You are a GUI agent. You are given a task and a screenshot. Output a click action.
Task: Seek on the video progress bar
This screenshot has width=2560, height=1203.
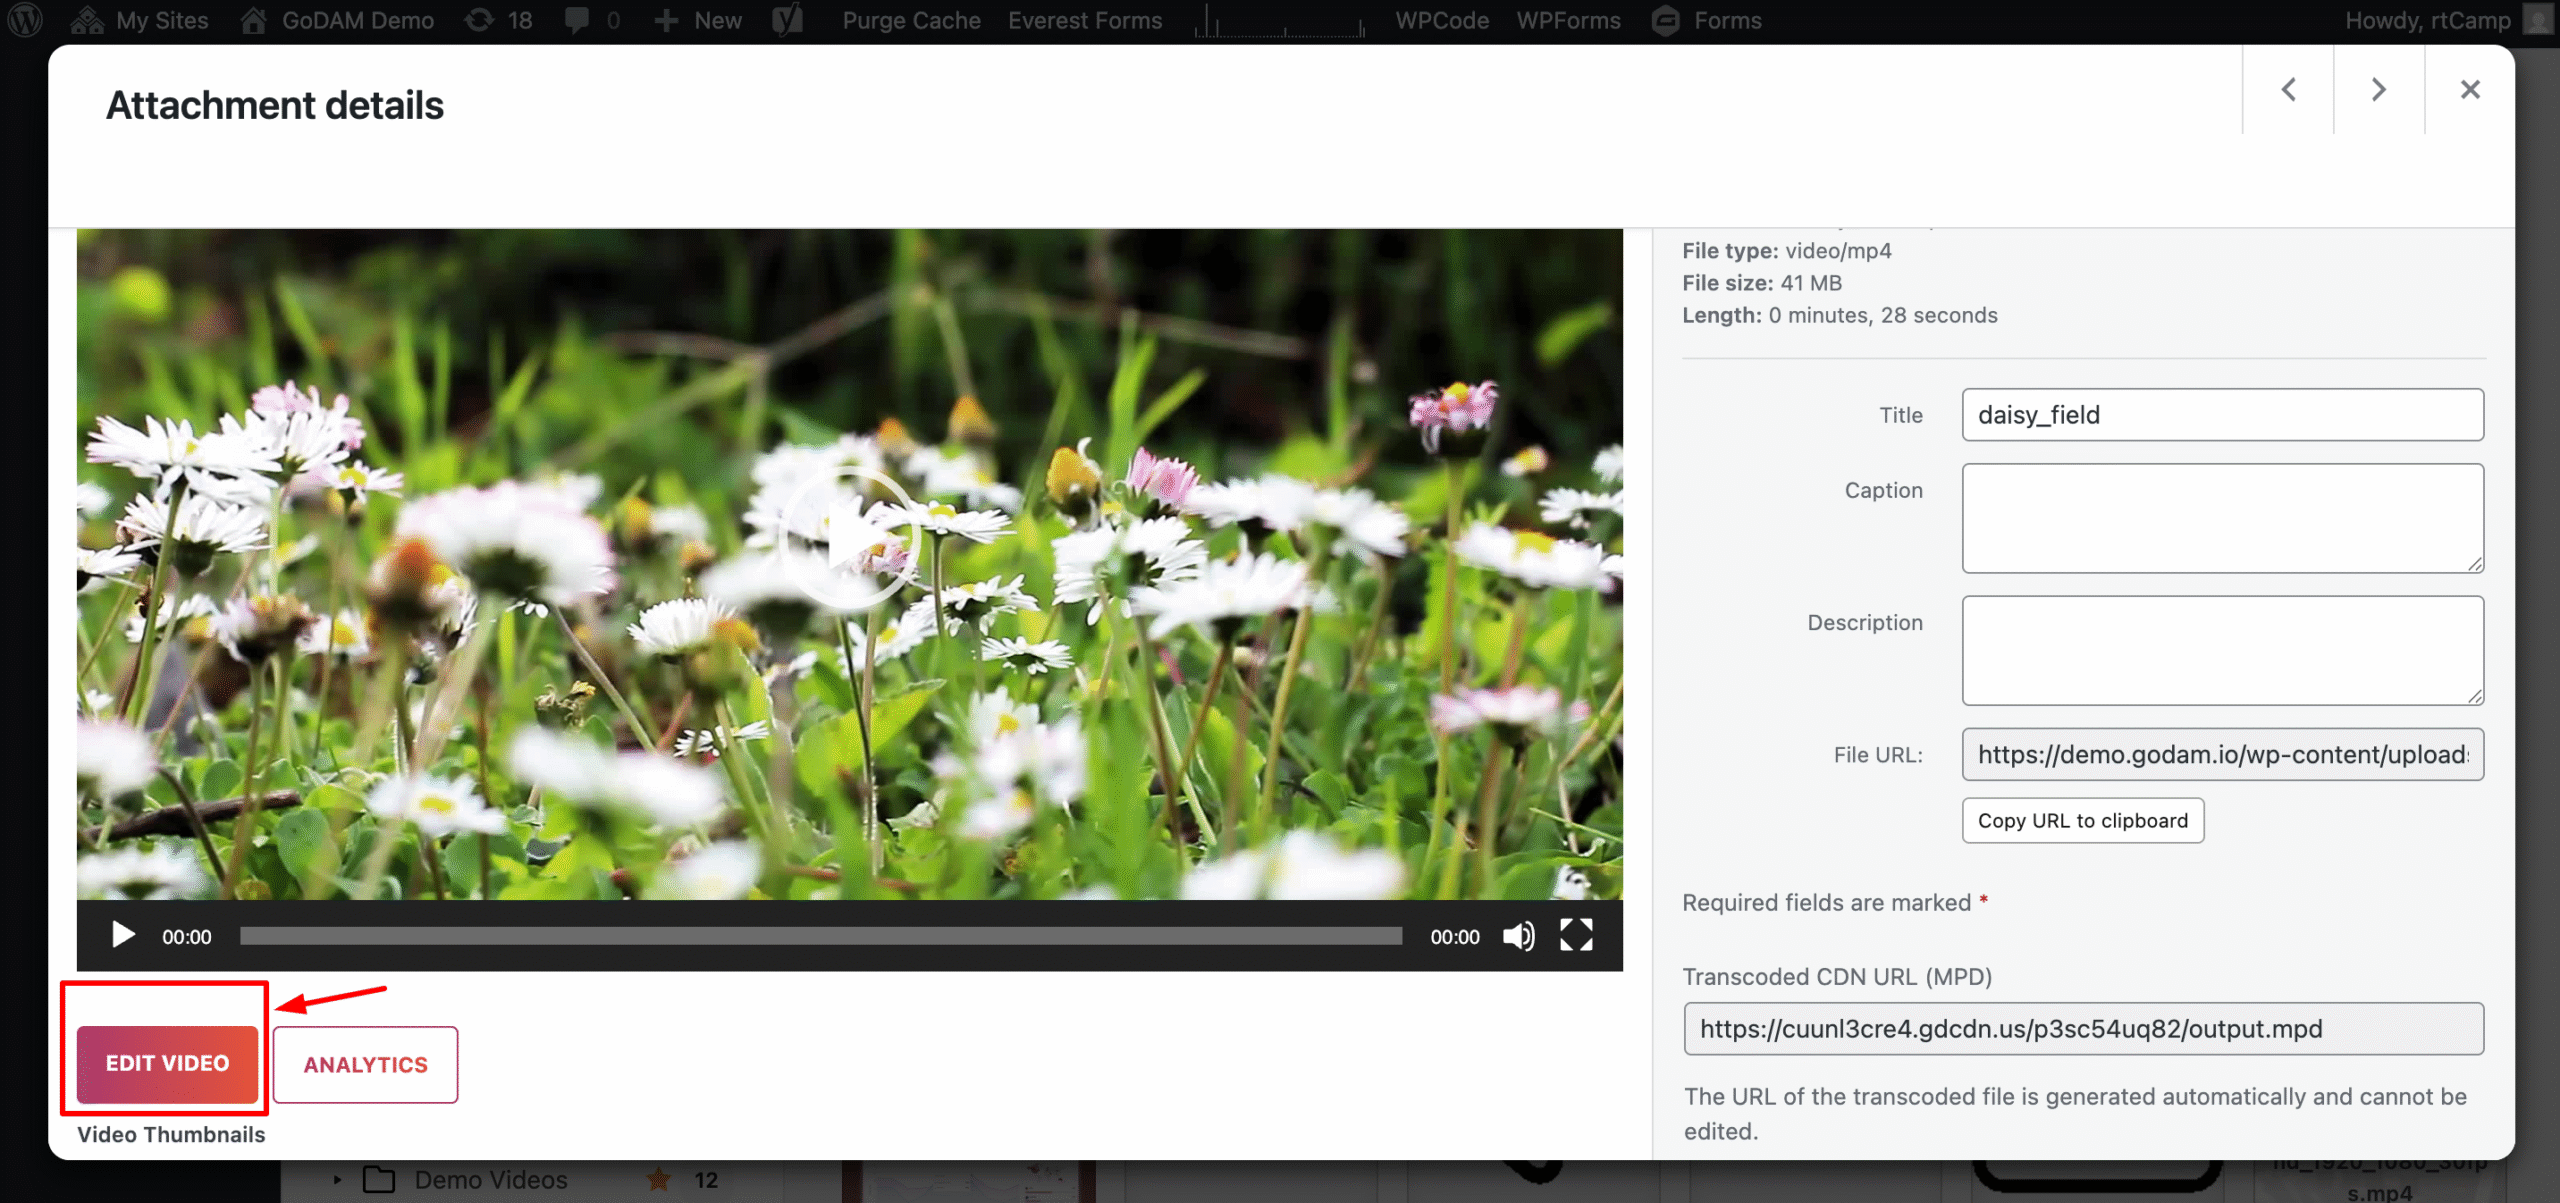(820, 936)
